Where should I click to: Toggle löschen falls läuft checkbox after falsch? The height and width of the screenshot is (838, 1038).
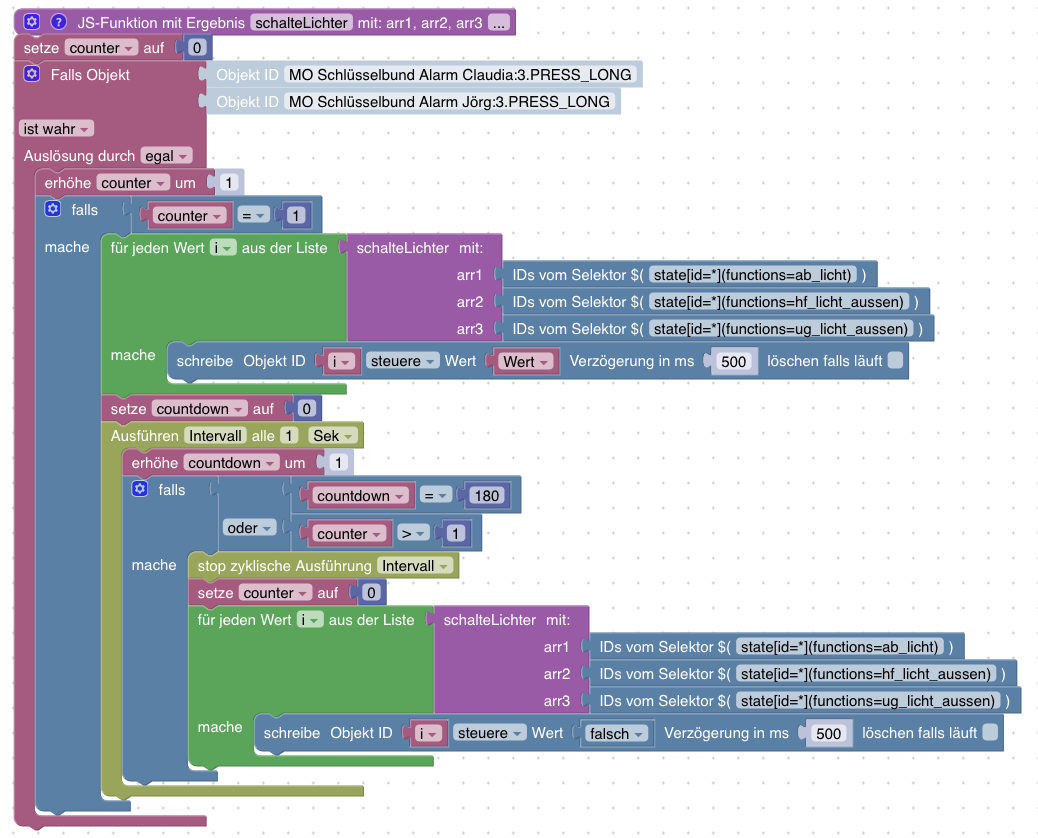(x=990, y=732)
